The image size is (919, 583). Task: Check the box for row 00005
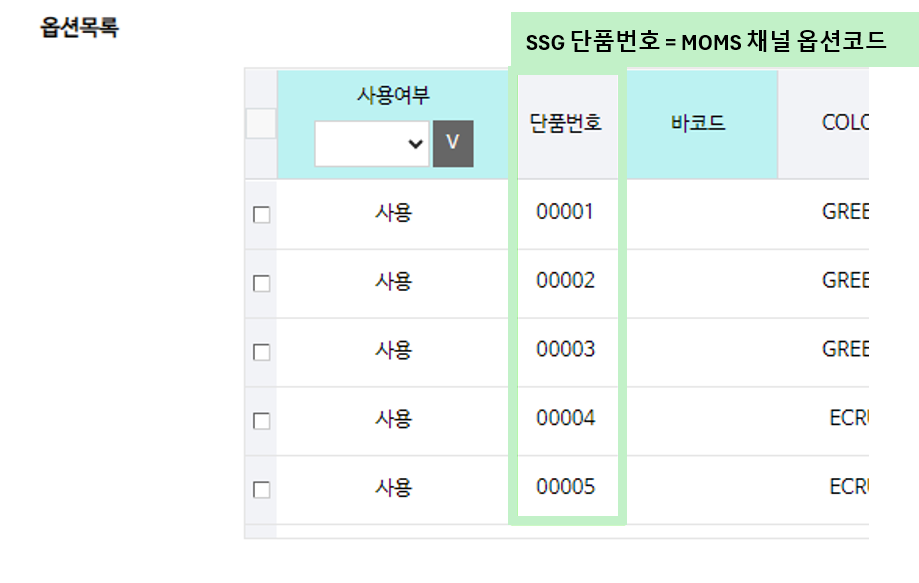click(x=261, y=489)
